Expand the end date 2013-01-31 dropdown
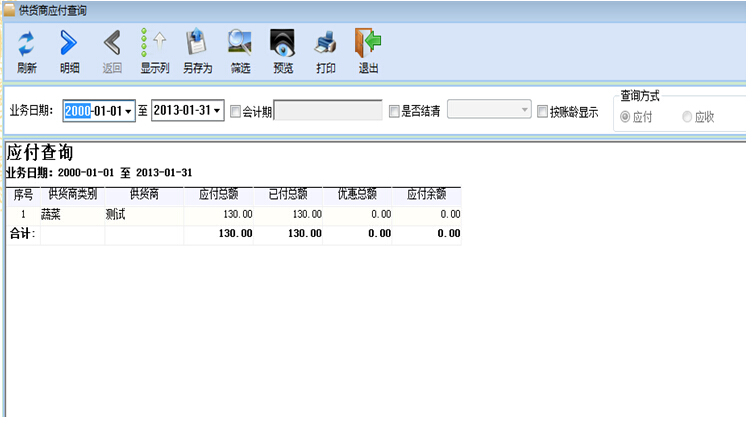The image size is (756, 424). point(217,111)
